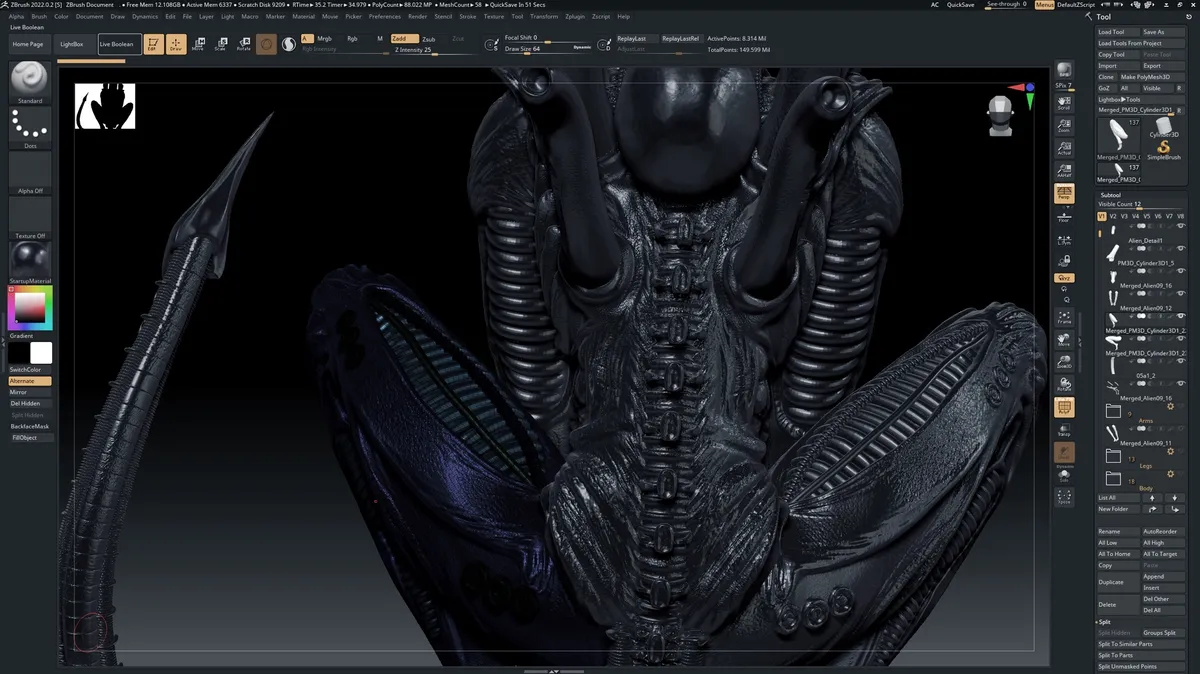Collapse the Subtool panel header
1200x674 pixels.
1110,194
